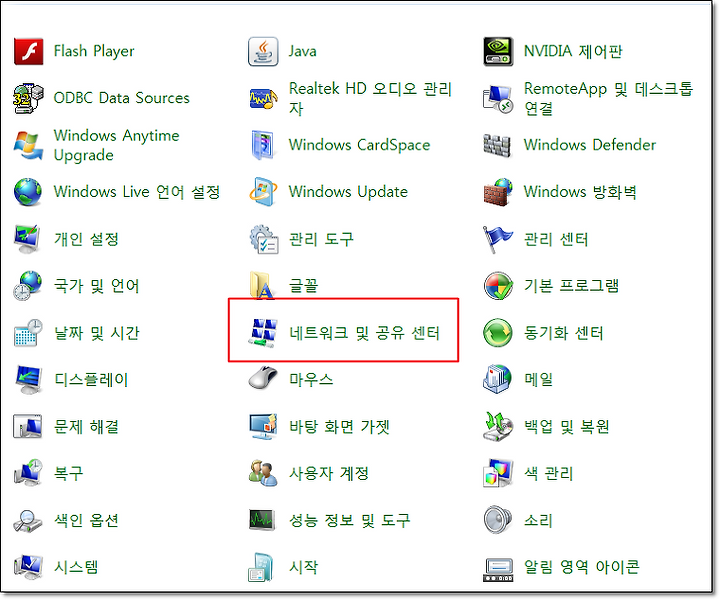Open the 소리 text link
720x600 pixels.
[538, 520]
